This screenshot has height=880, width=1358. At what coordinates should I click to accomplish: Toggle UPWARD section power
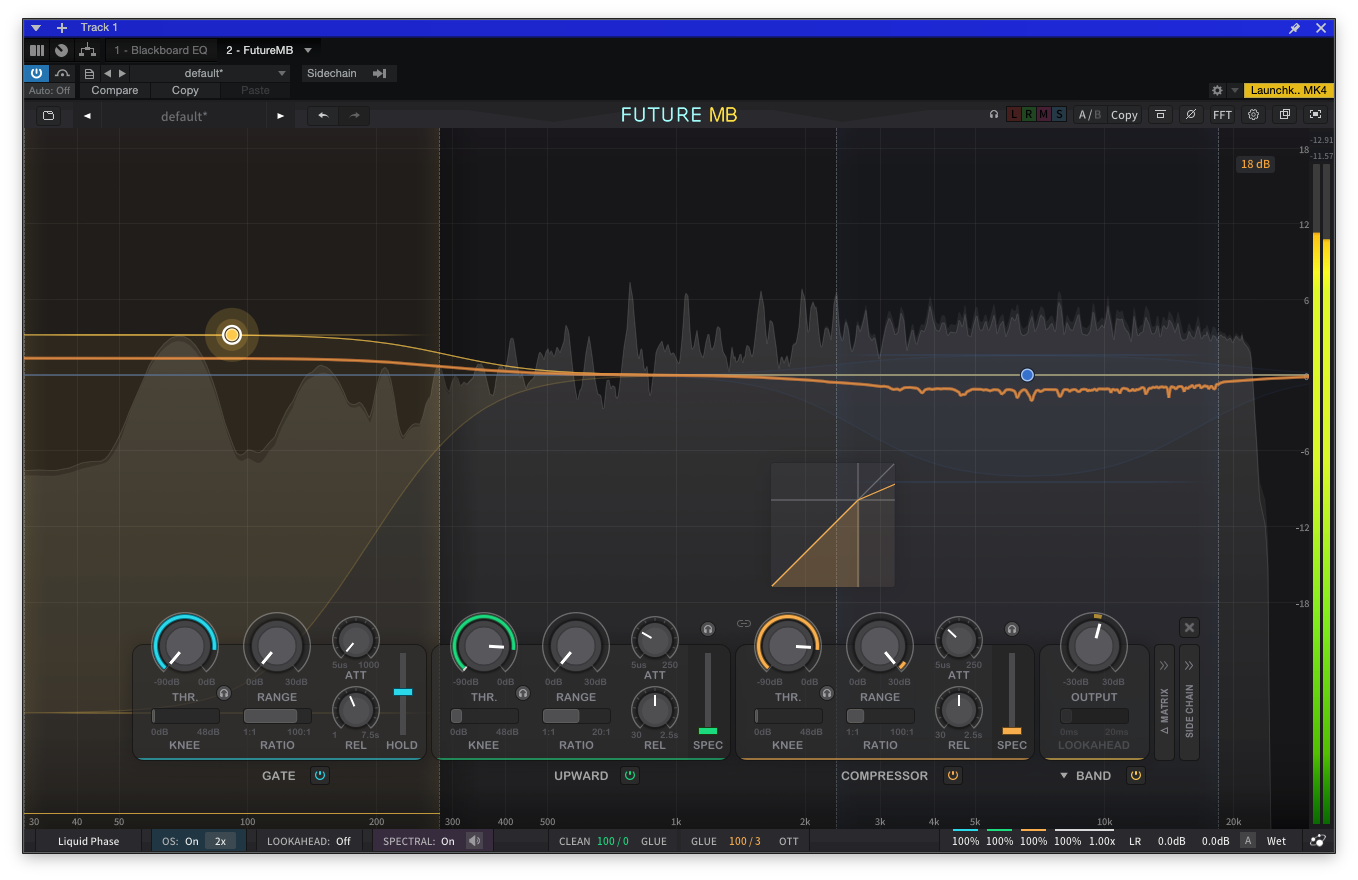[x=630, y=775]
